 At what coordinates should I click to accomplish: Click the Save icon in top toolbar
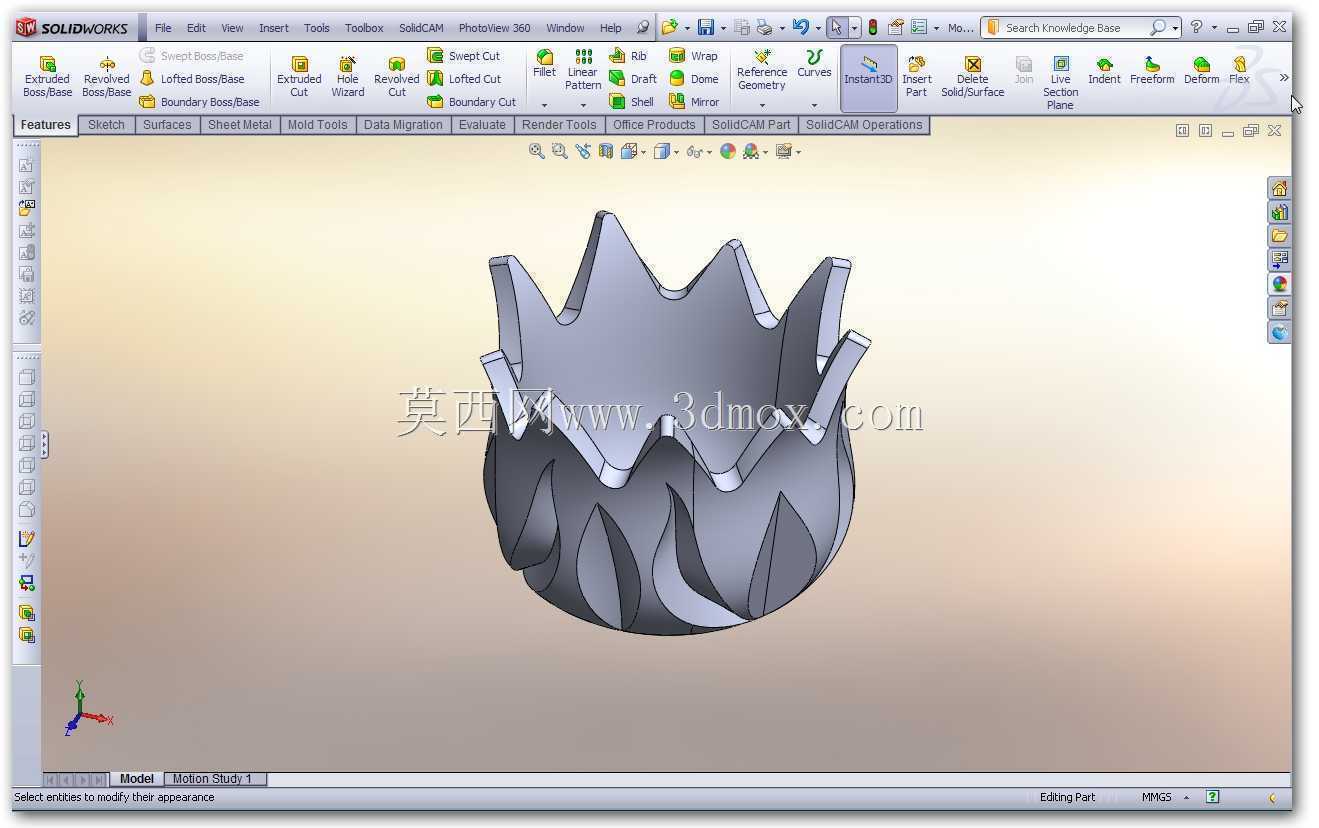pos(706,27)
